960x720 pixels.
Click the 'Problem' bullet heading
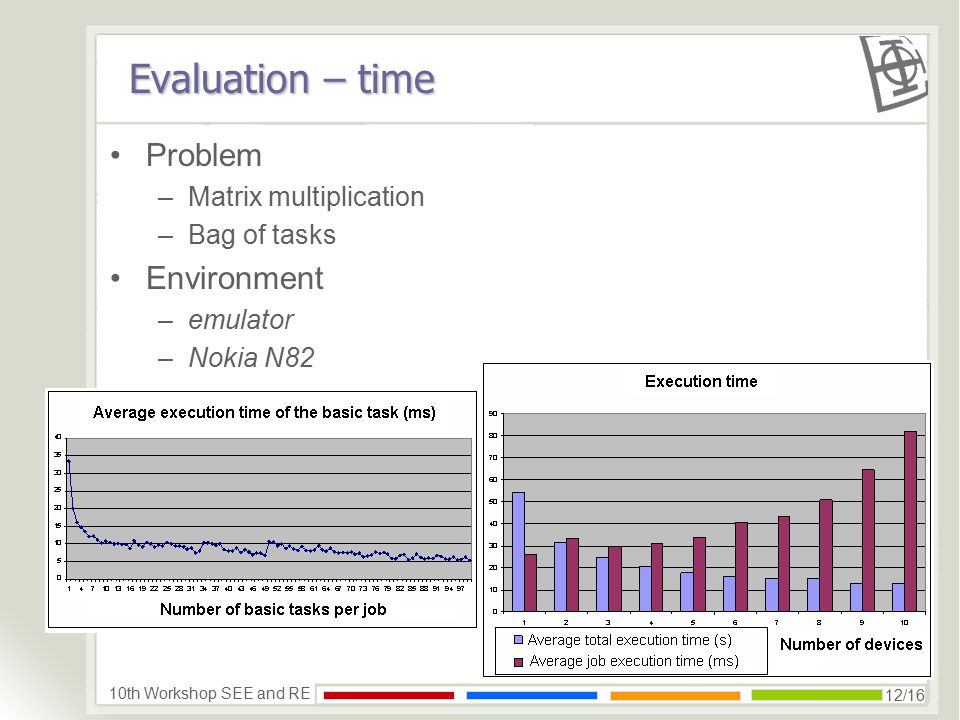tap(204, 155)
